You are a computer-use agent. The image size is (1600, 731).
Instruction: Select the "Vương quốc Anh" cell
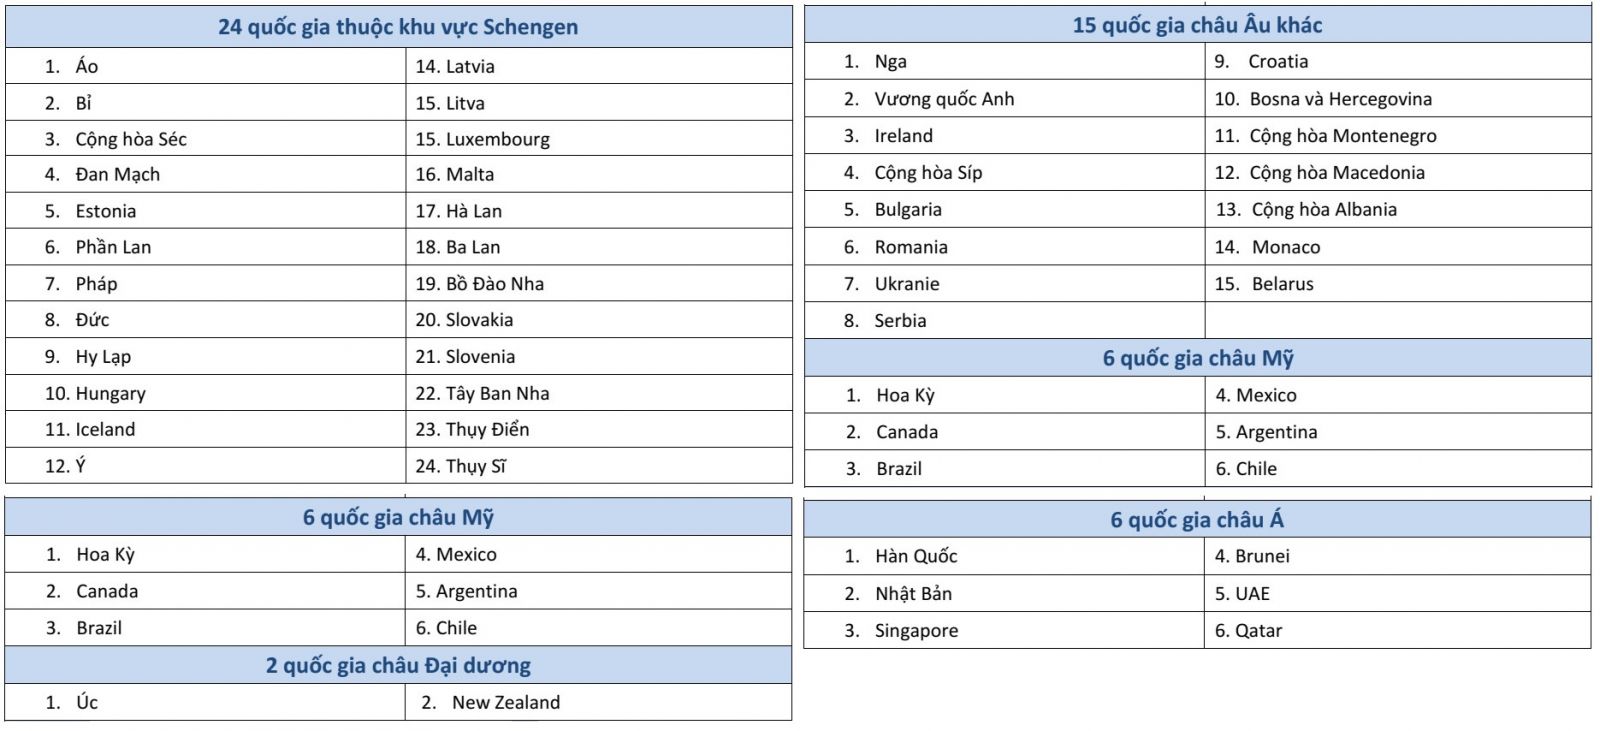pyautogui.click(x=944, y=99)
